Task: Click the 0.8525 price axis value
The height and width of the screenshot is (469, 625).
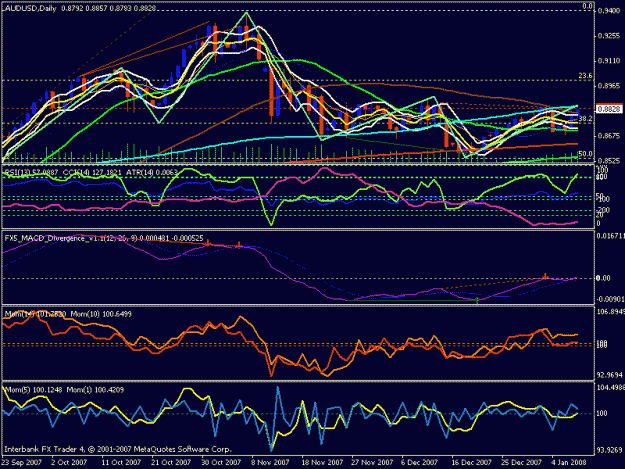Action: click(609, 161)
